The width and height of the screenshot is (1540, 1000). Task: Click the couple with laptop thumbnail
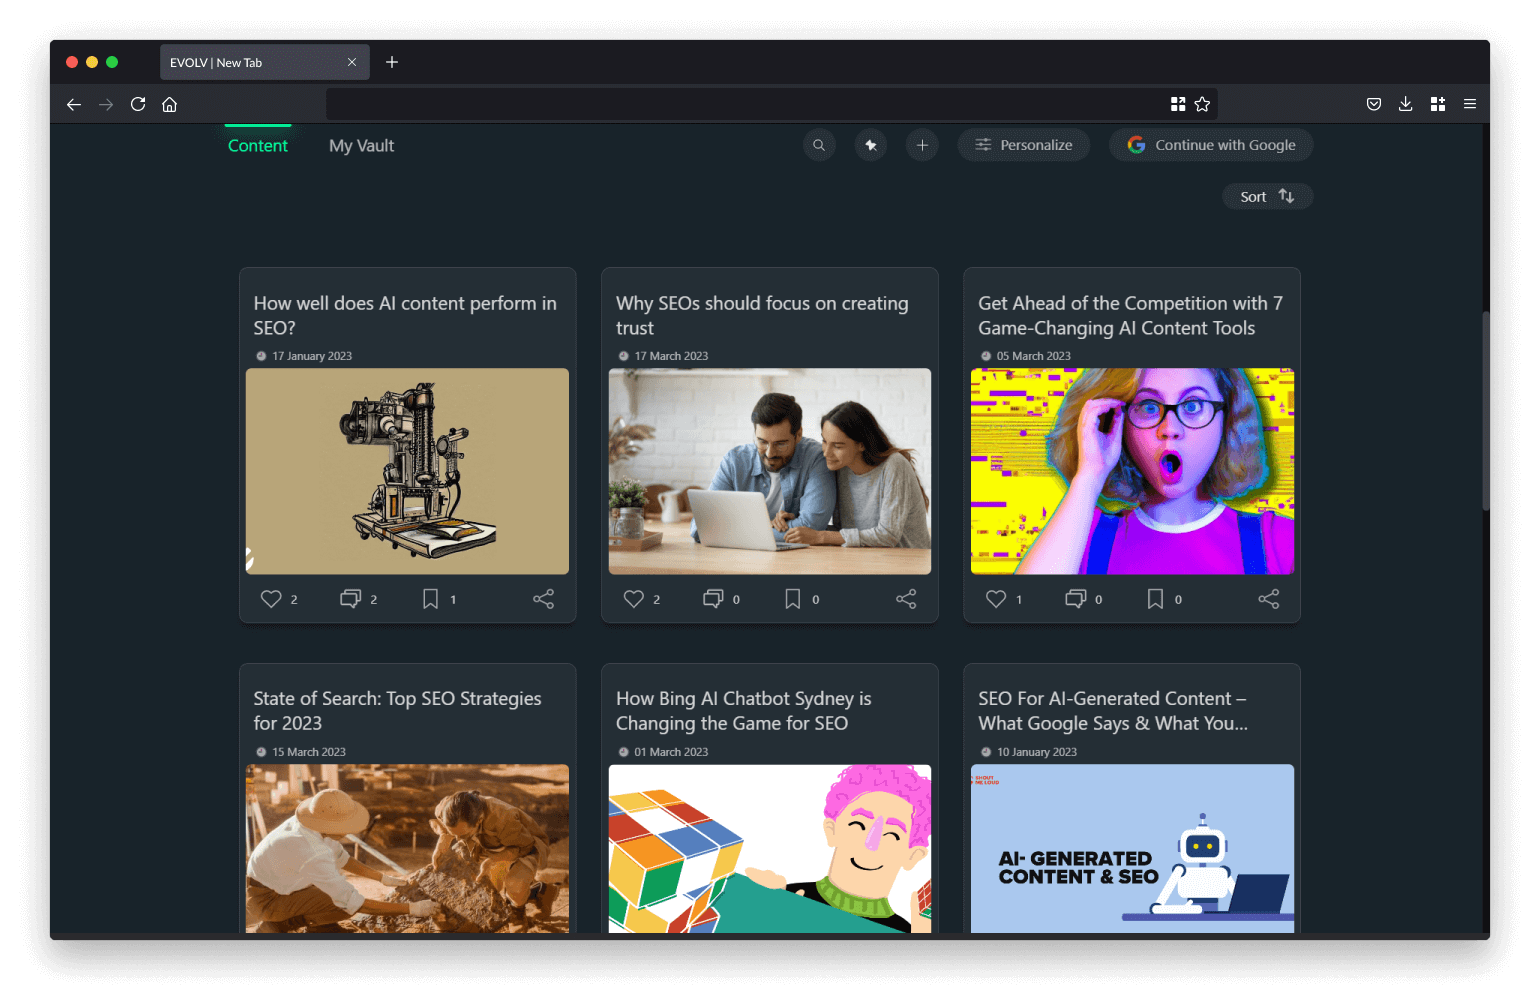pos(770,471)
